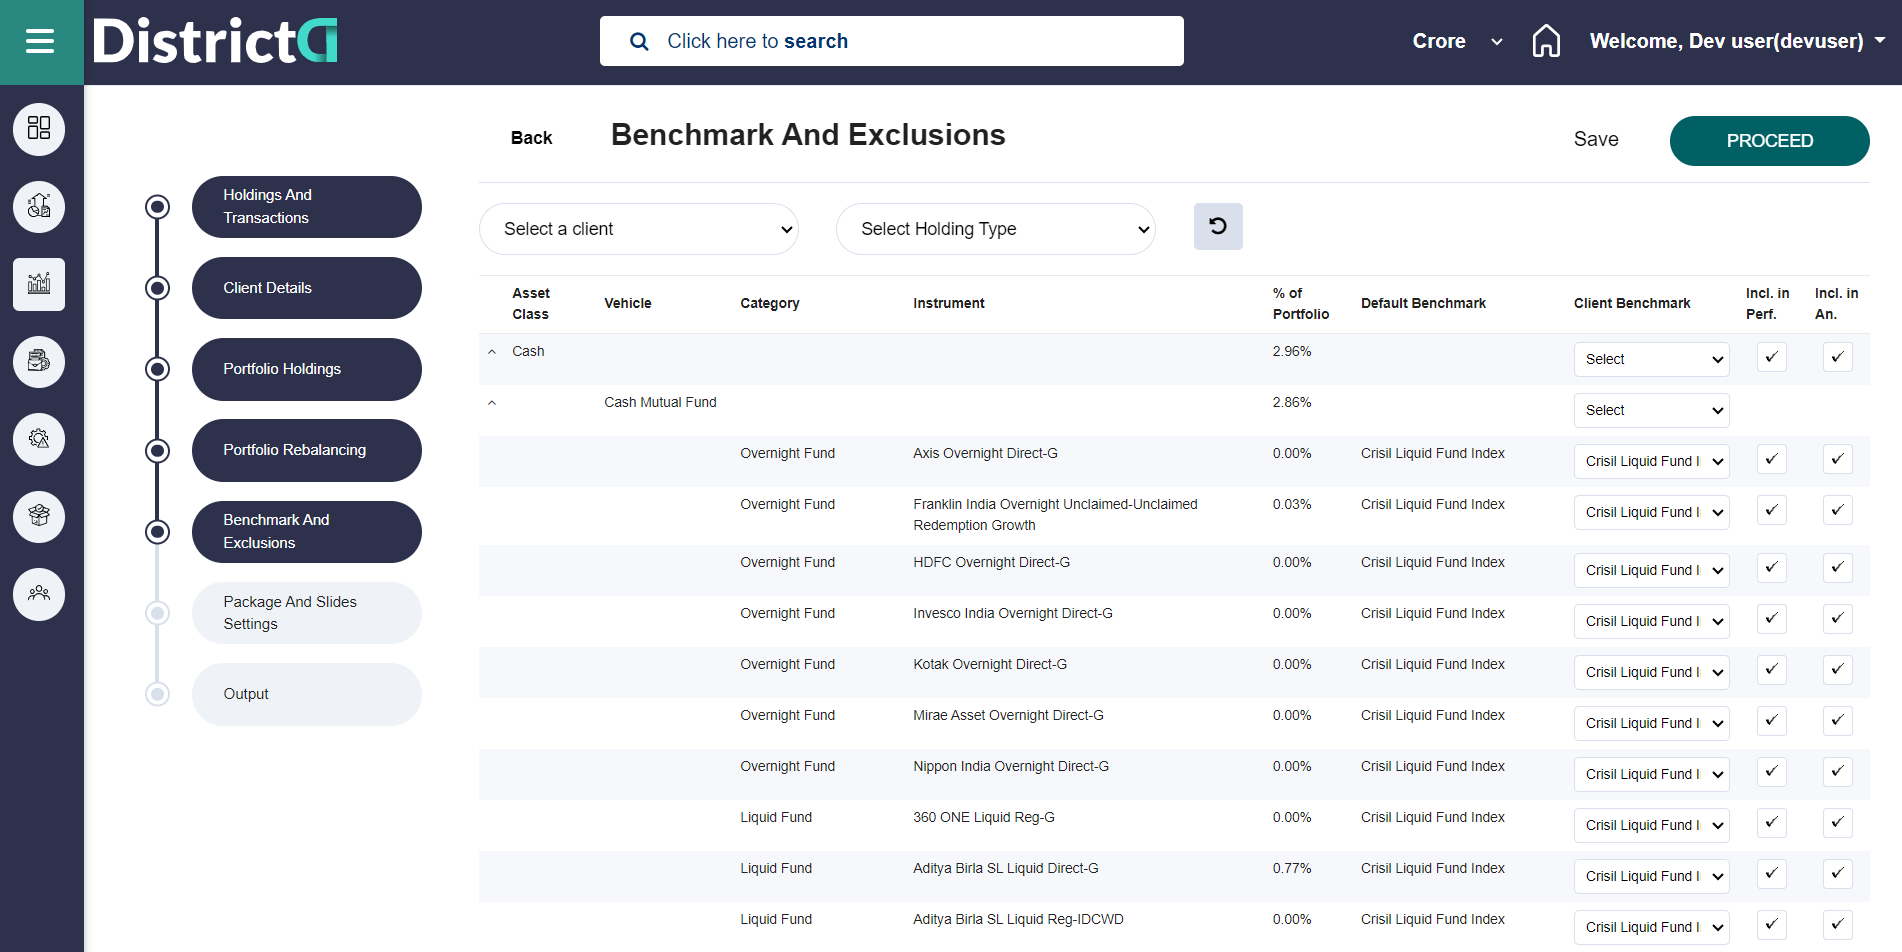This screenshot has height=952, width=1902.
Task: Go to Output step
Action: [x=307, y=694]
